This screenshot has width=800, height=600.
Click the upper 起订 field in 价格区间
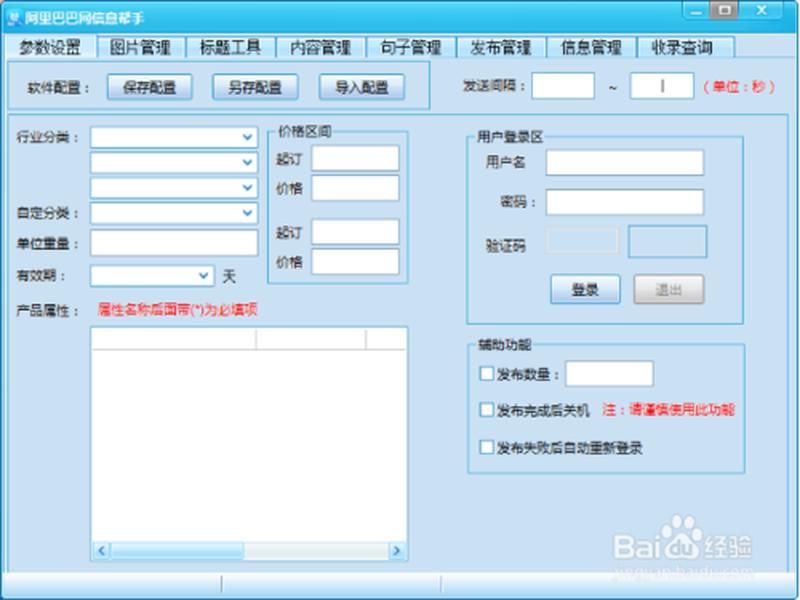tap(355, 158)
